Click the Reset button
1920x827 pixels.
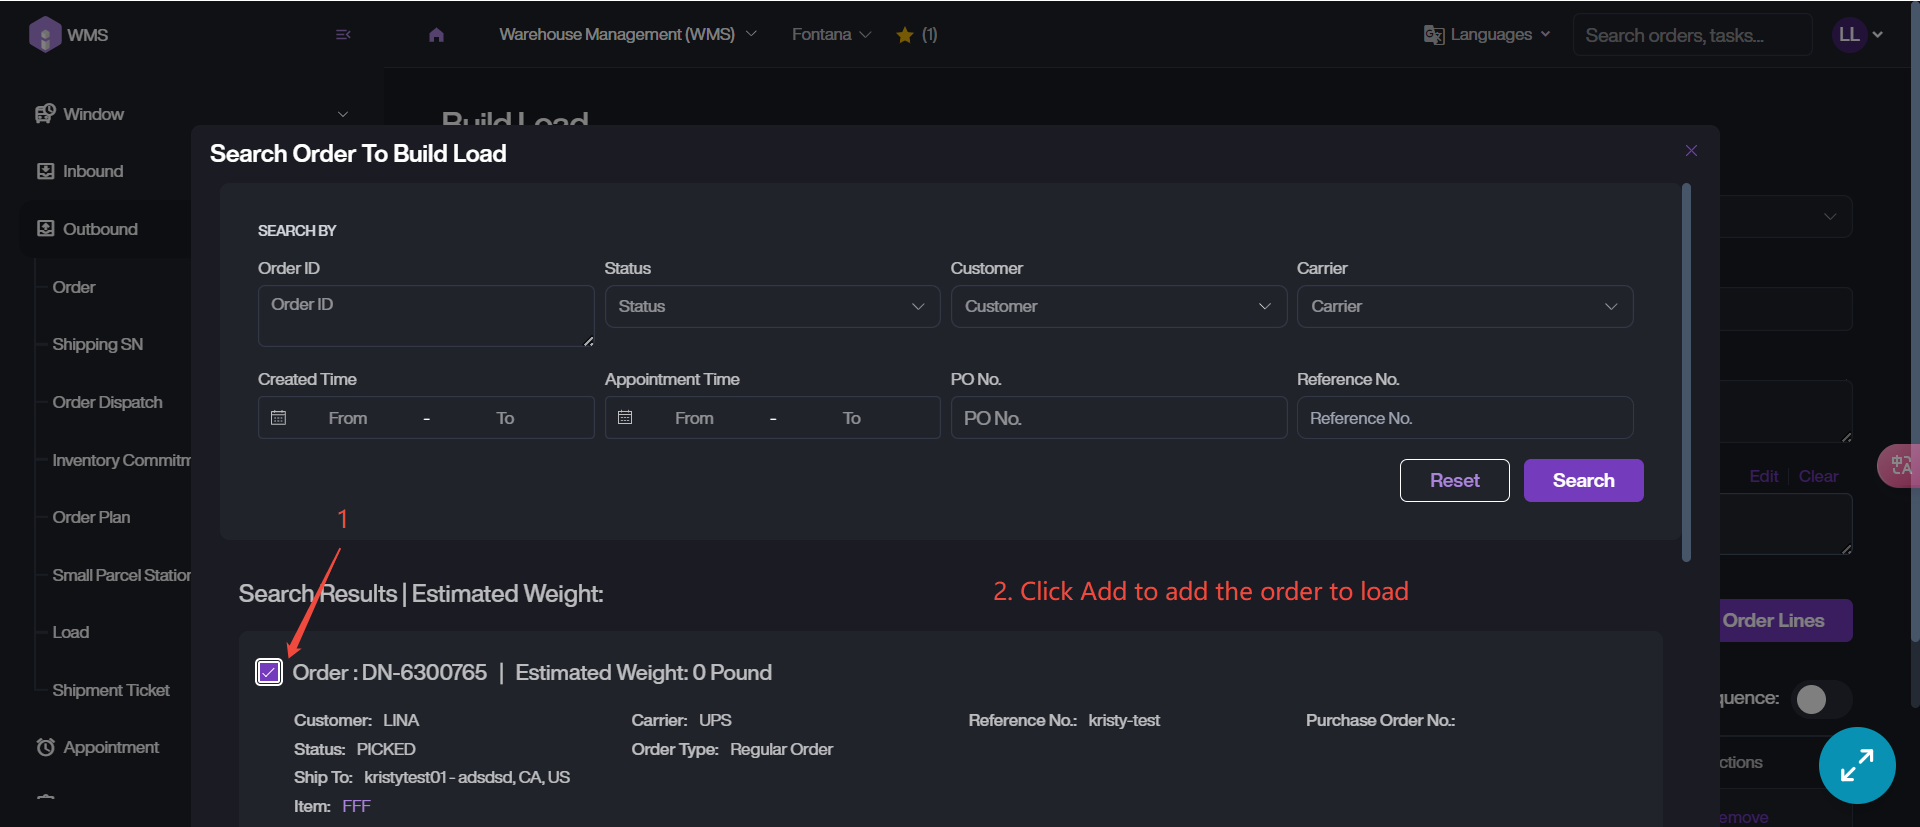[1454, 481]
